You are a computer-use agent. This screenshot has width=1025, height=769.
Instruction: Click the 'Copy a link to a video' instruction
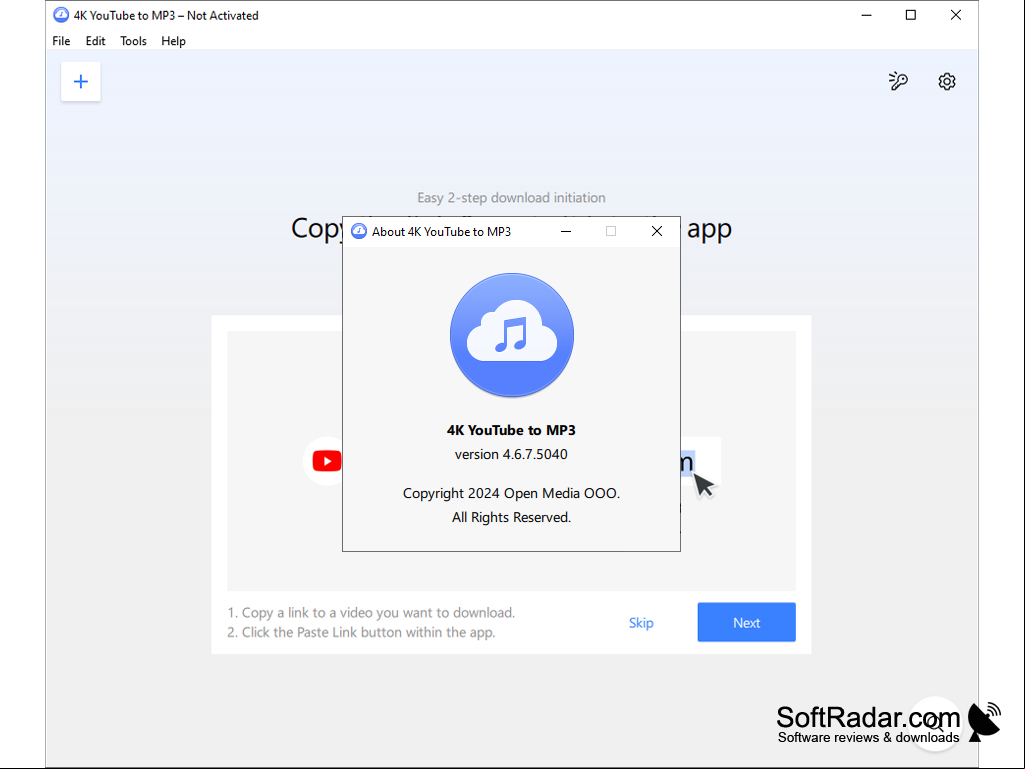pyautogui.click(x=371, y=613)
